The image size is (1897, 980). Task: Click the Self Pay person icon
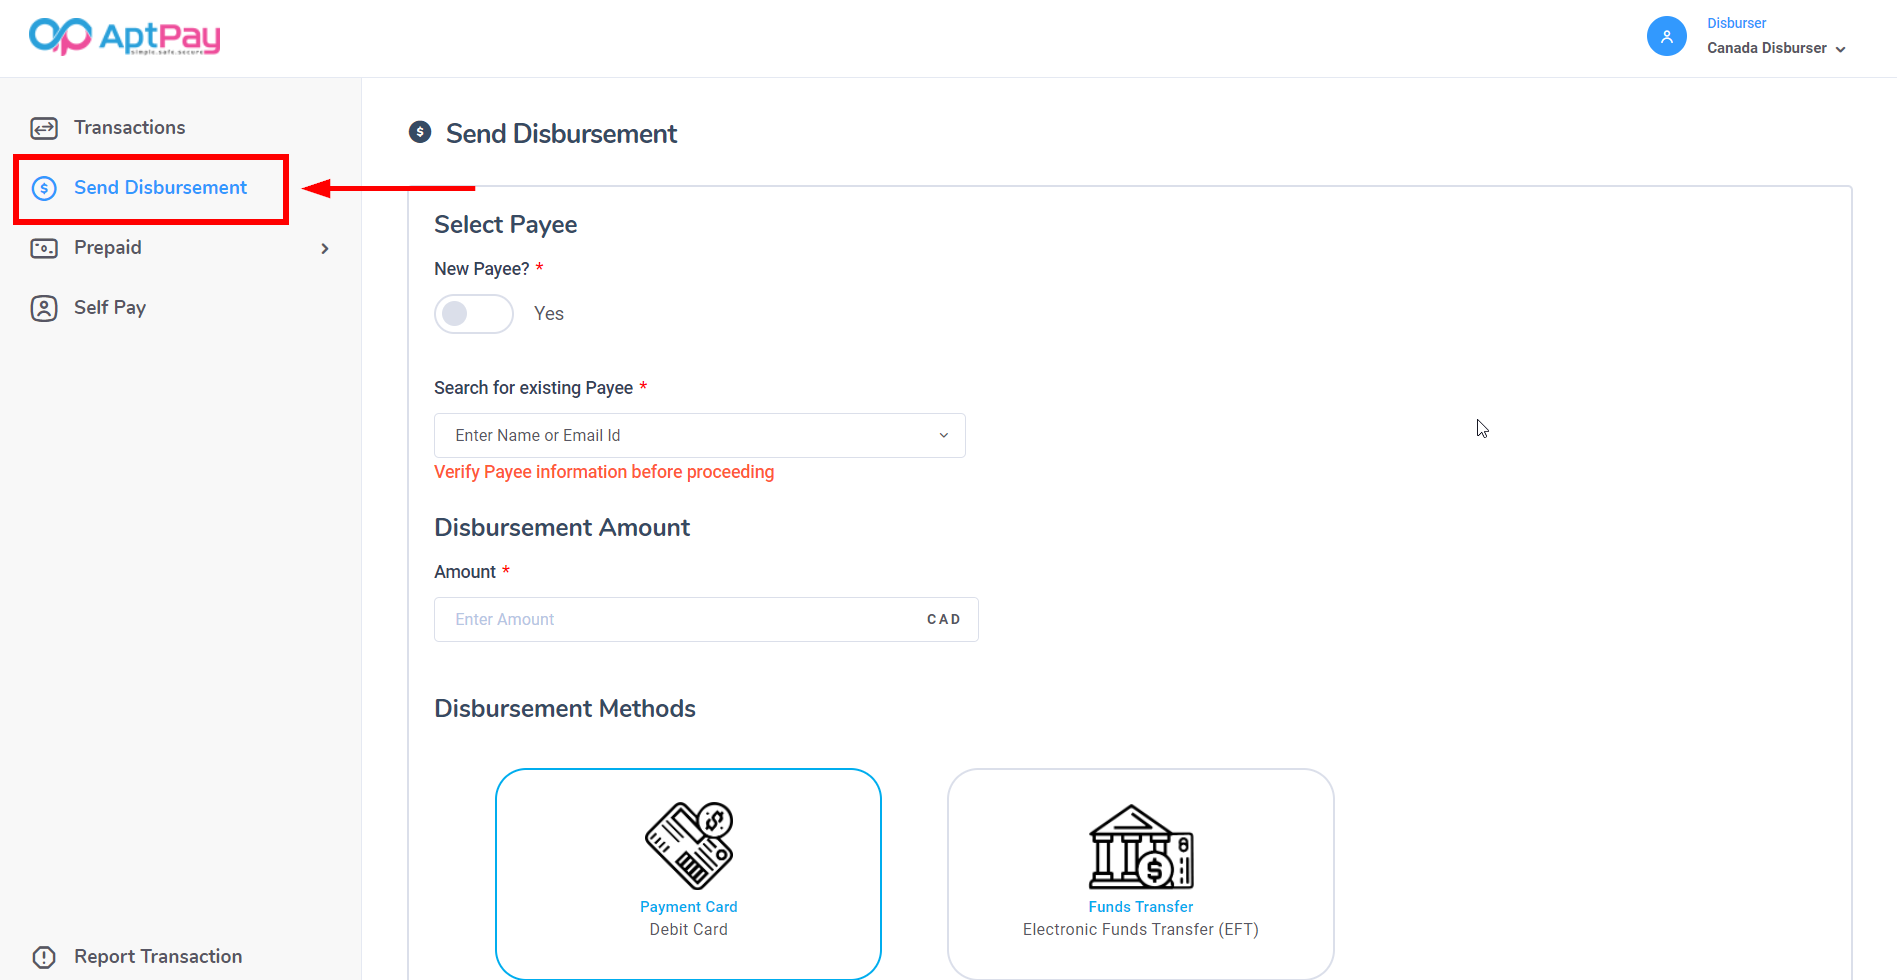click(x=44, y=308)
